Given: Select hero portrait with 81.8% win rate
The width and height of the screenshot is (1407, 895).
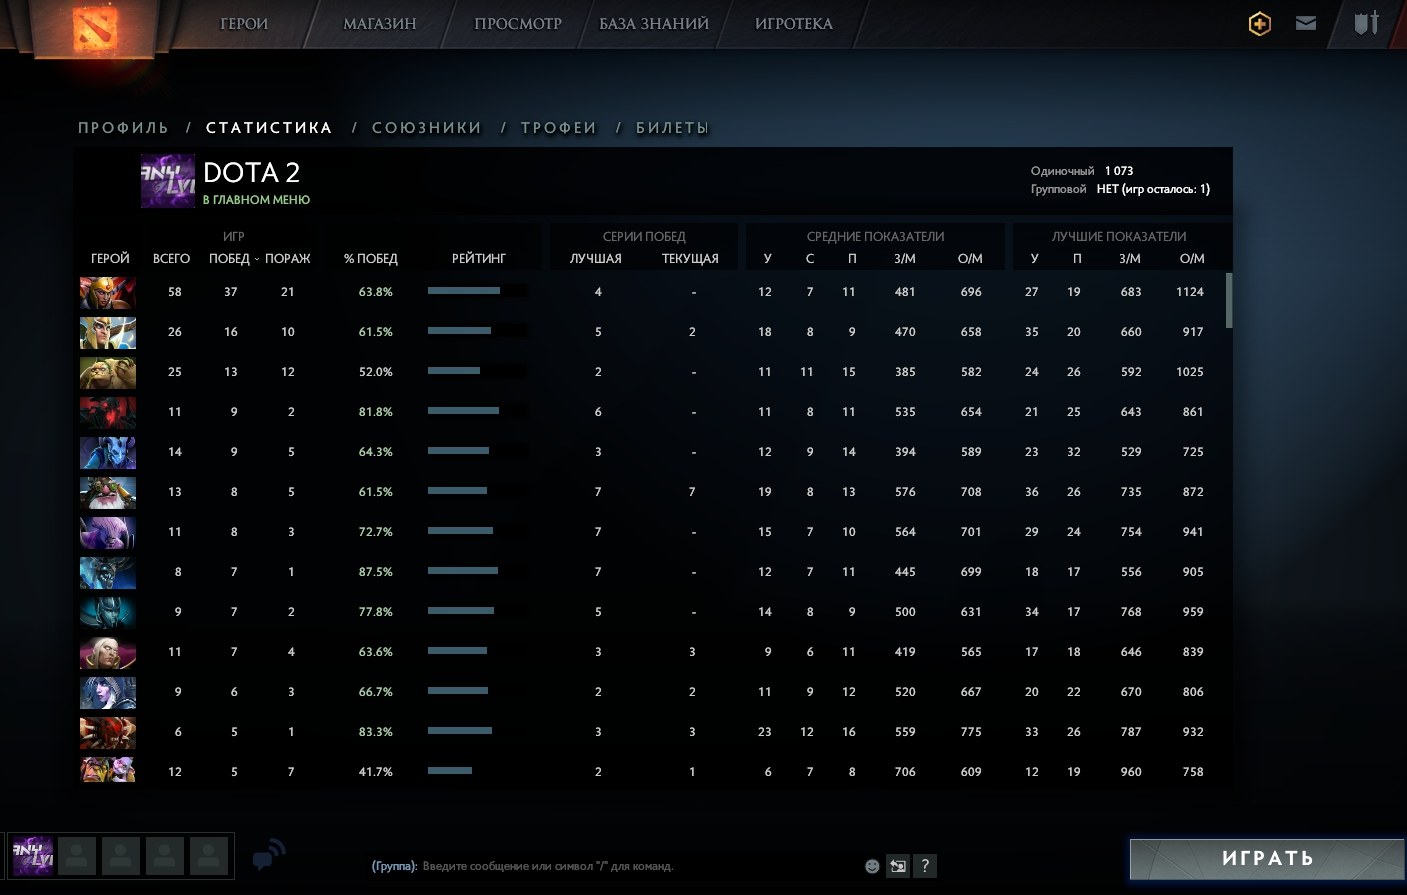Looking at the screenshot, I should tap(108, 412).
